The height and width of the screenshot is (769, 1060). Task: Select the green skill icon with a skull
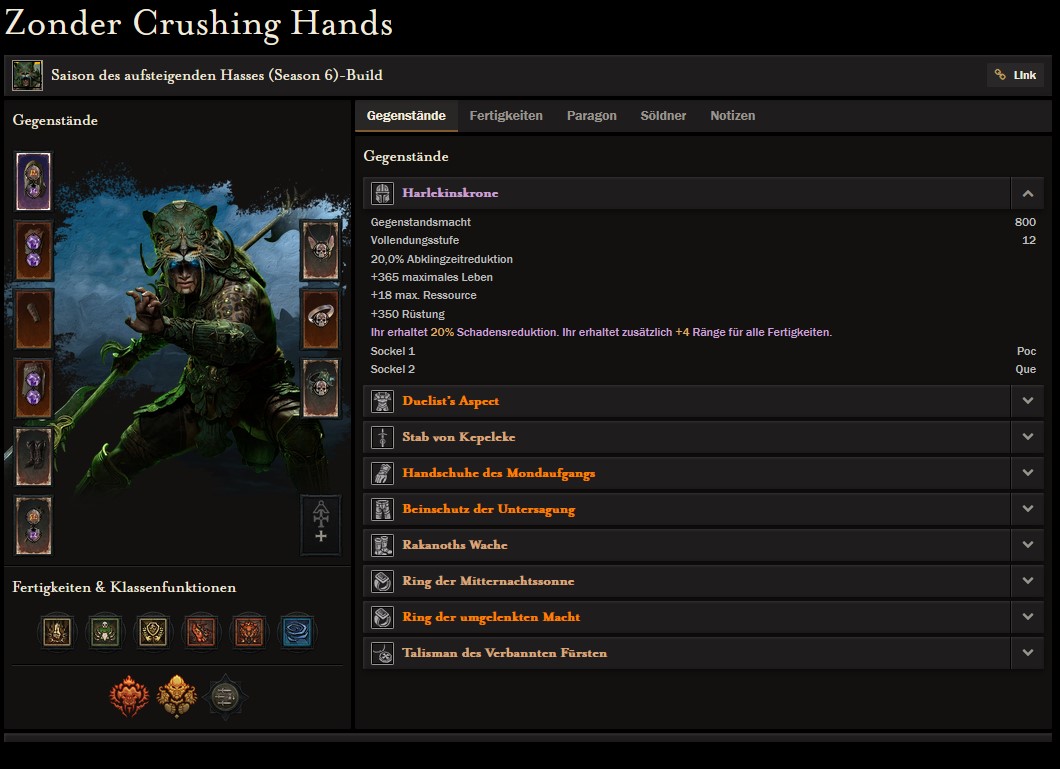click(x=105, y=632)
